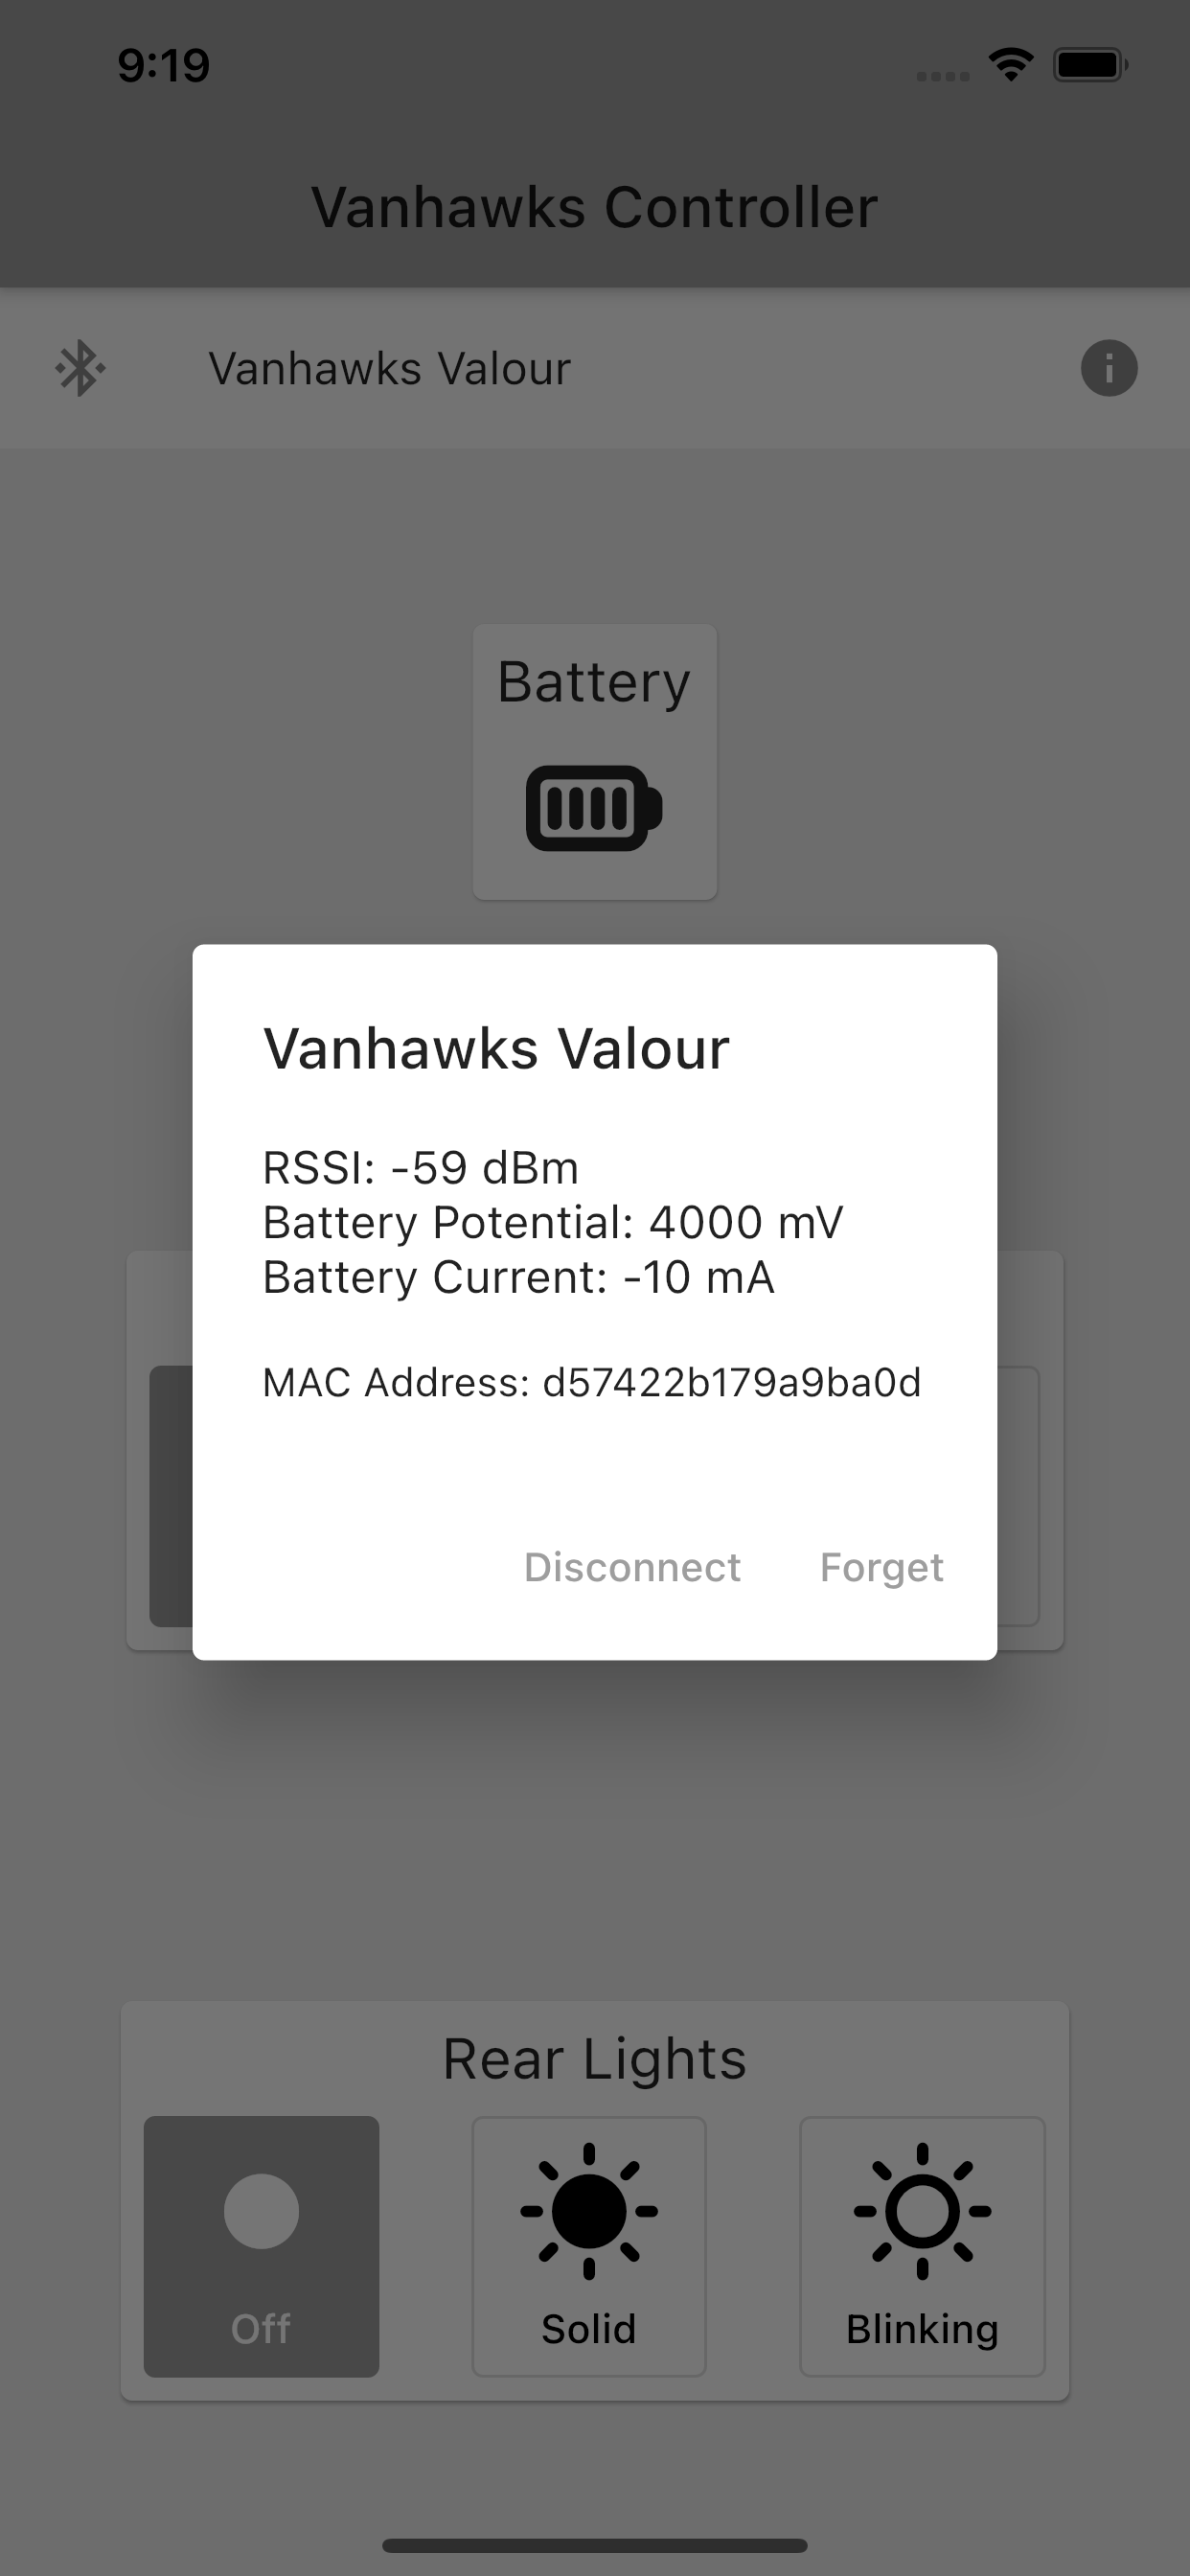Image resolution: width=1190 pixels, height=2576 pixels.
Task: Tap the Wi-Fi status icon
Action: [x=1011, y=65]
